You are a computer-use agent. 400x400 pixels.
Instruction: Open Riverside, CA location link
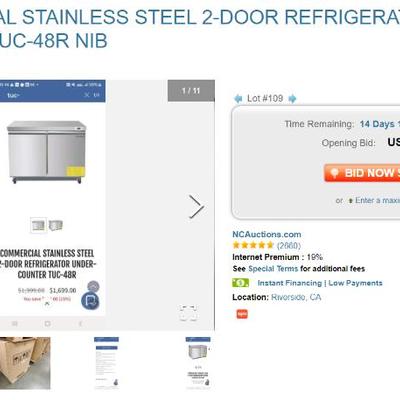pyautogui.click(x=296, y=297)
